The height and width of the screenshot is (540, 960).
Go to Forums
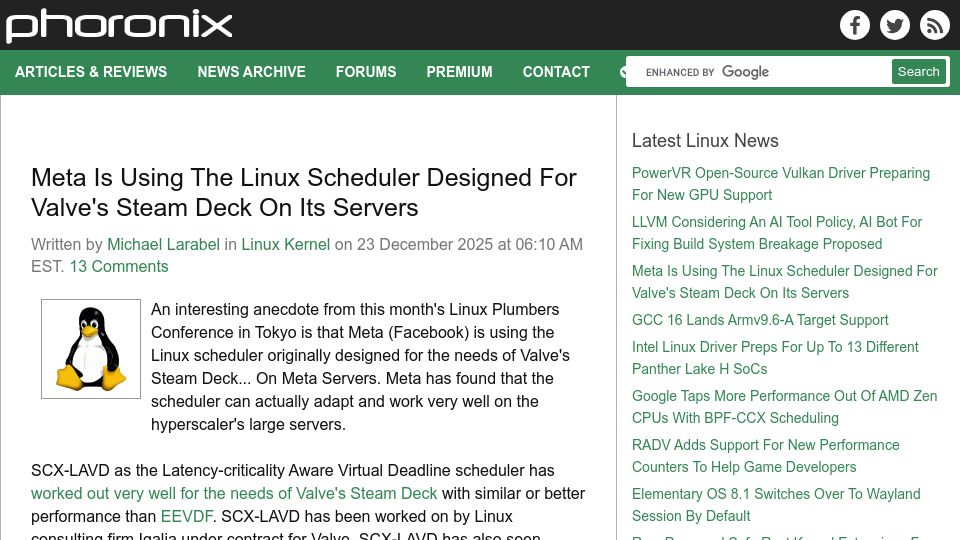[x=366, y=72]
